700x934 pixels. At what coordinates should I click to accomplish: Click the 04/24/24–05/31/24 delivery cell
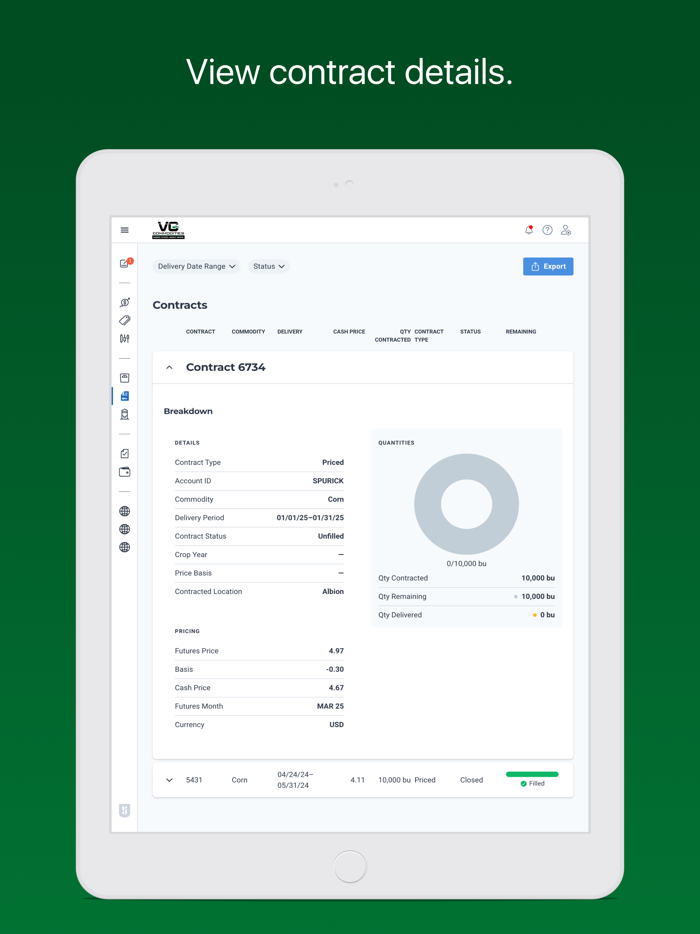[295, 780]
